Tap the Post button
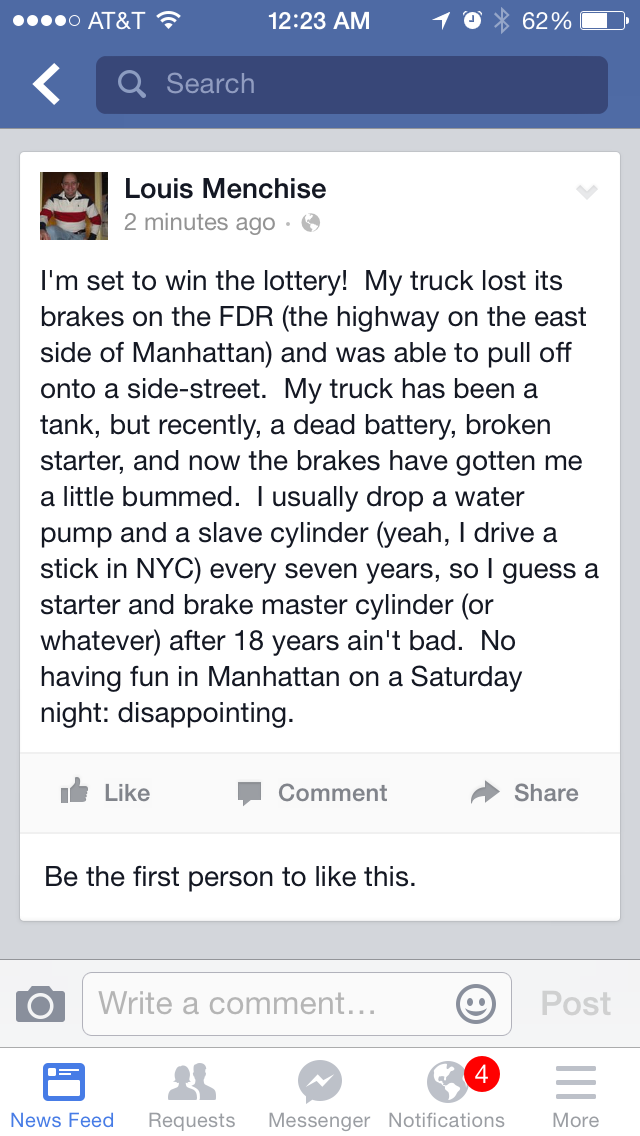This screenshot has height=1136, width=640. click(575, 1003)
